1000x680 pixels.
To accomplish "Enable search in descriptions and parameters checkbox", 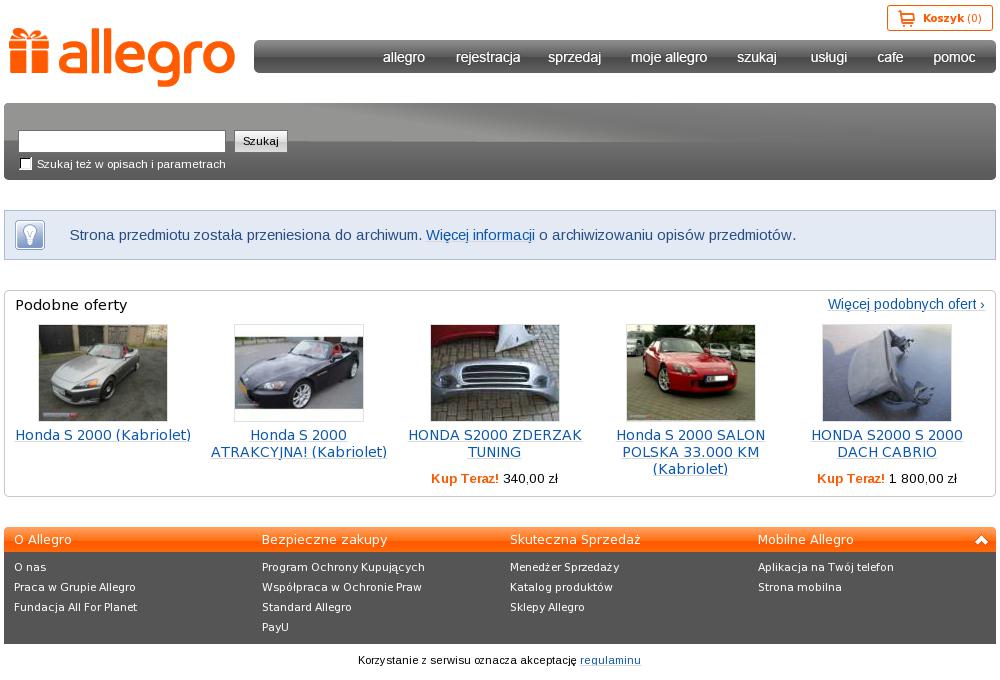I will click(26, 164).
